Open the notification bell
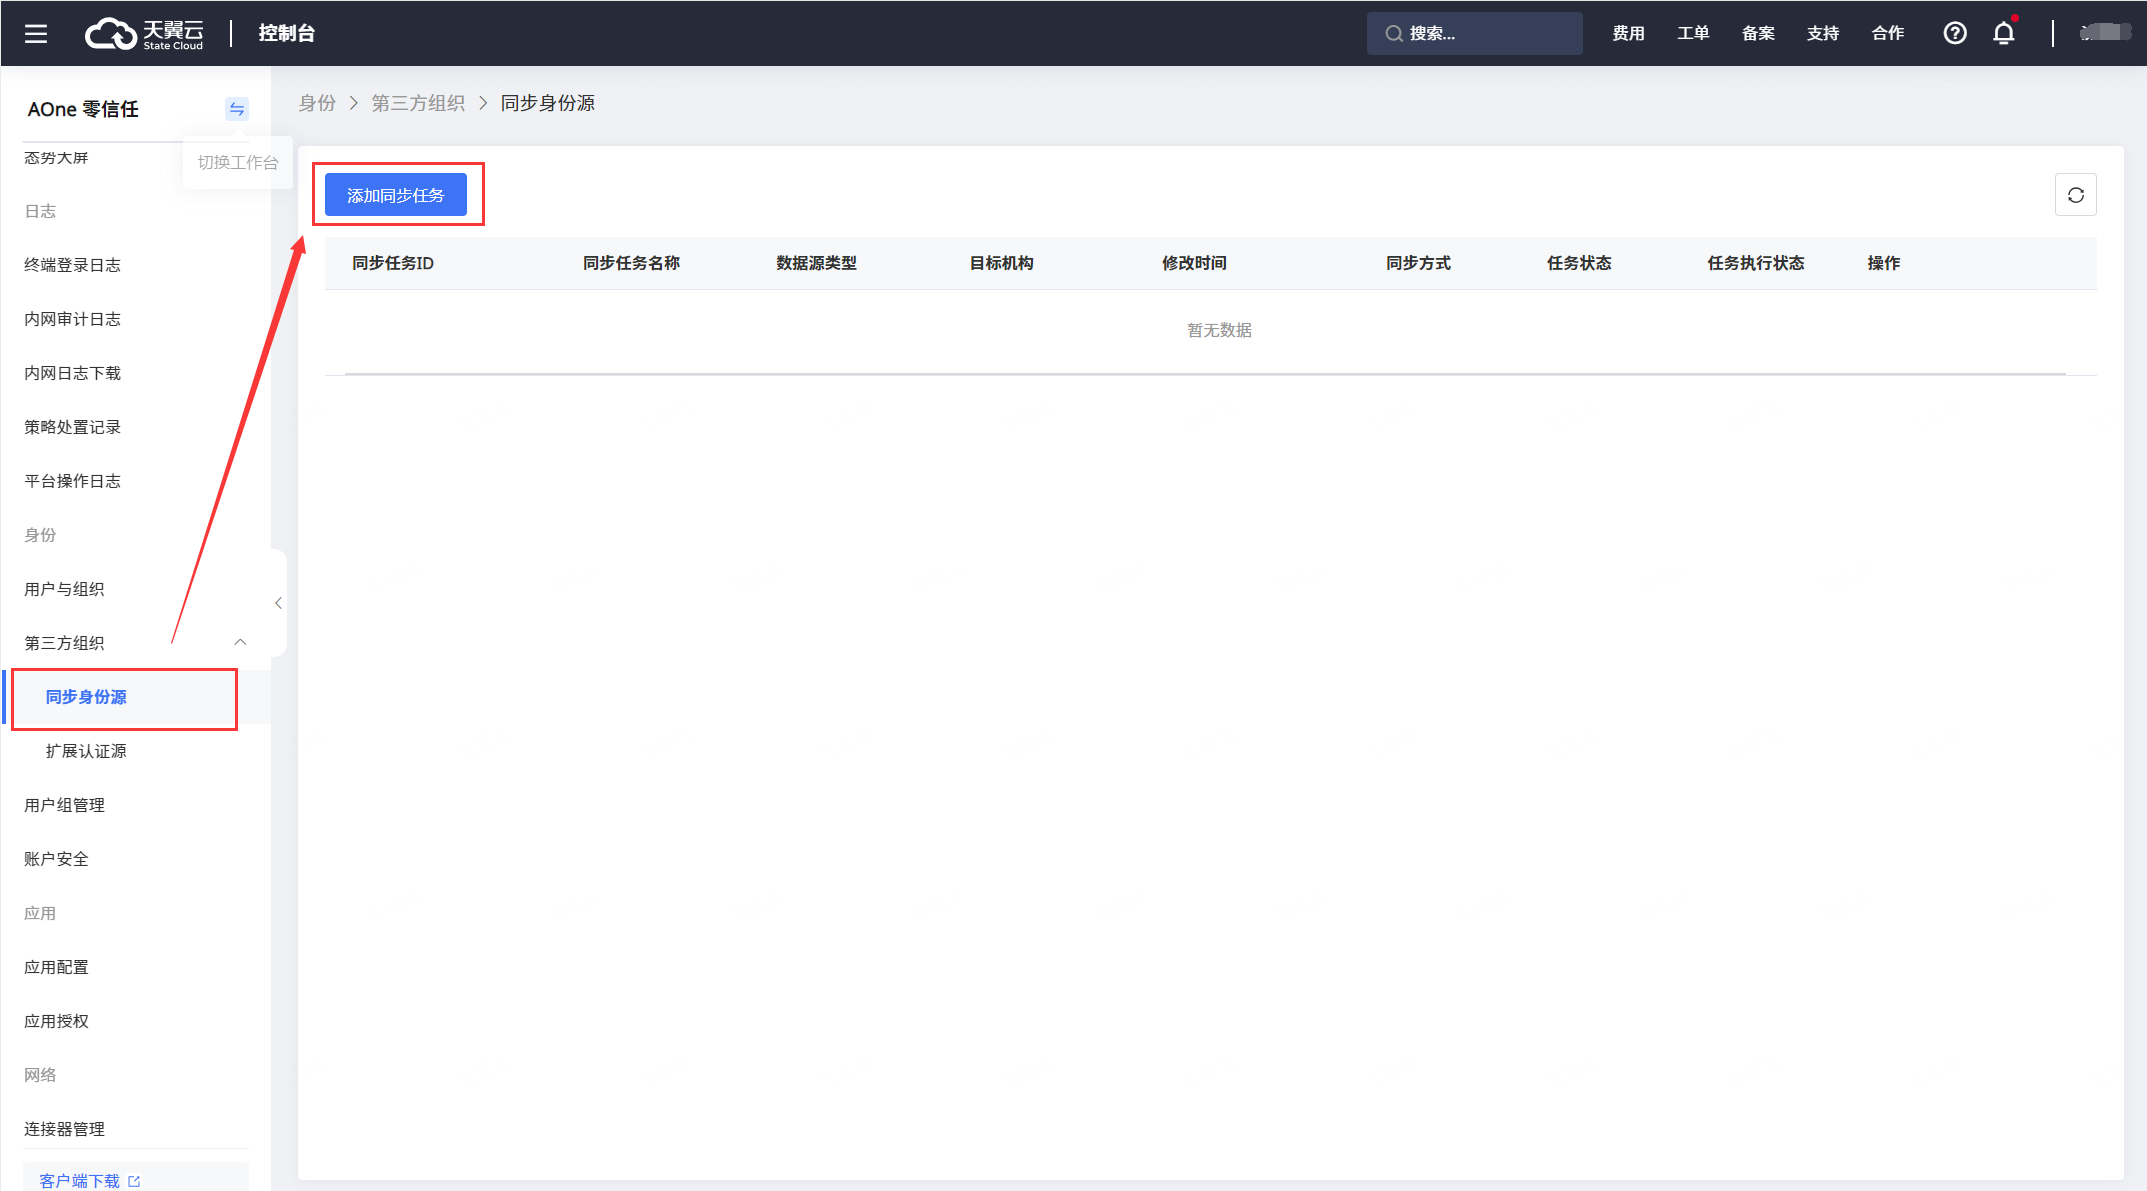2147x1191 pixels. (2004, 33)
